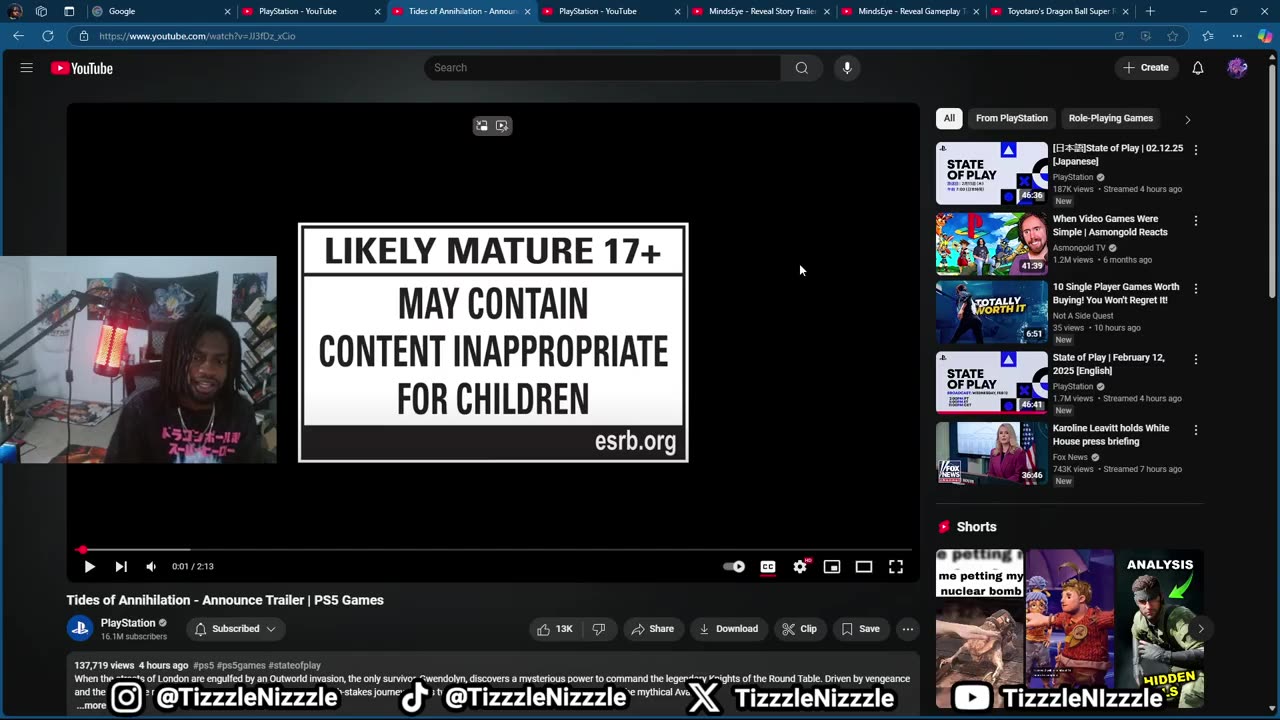1280x720 pixels.
Task: Play the video
Action: (x=89, y=566)
